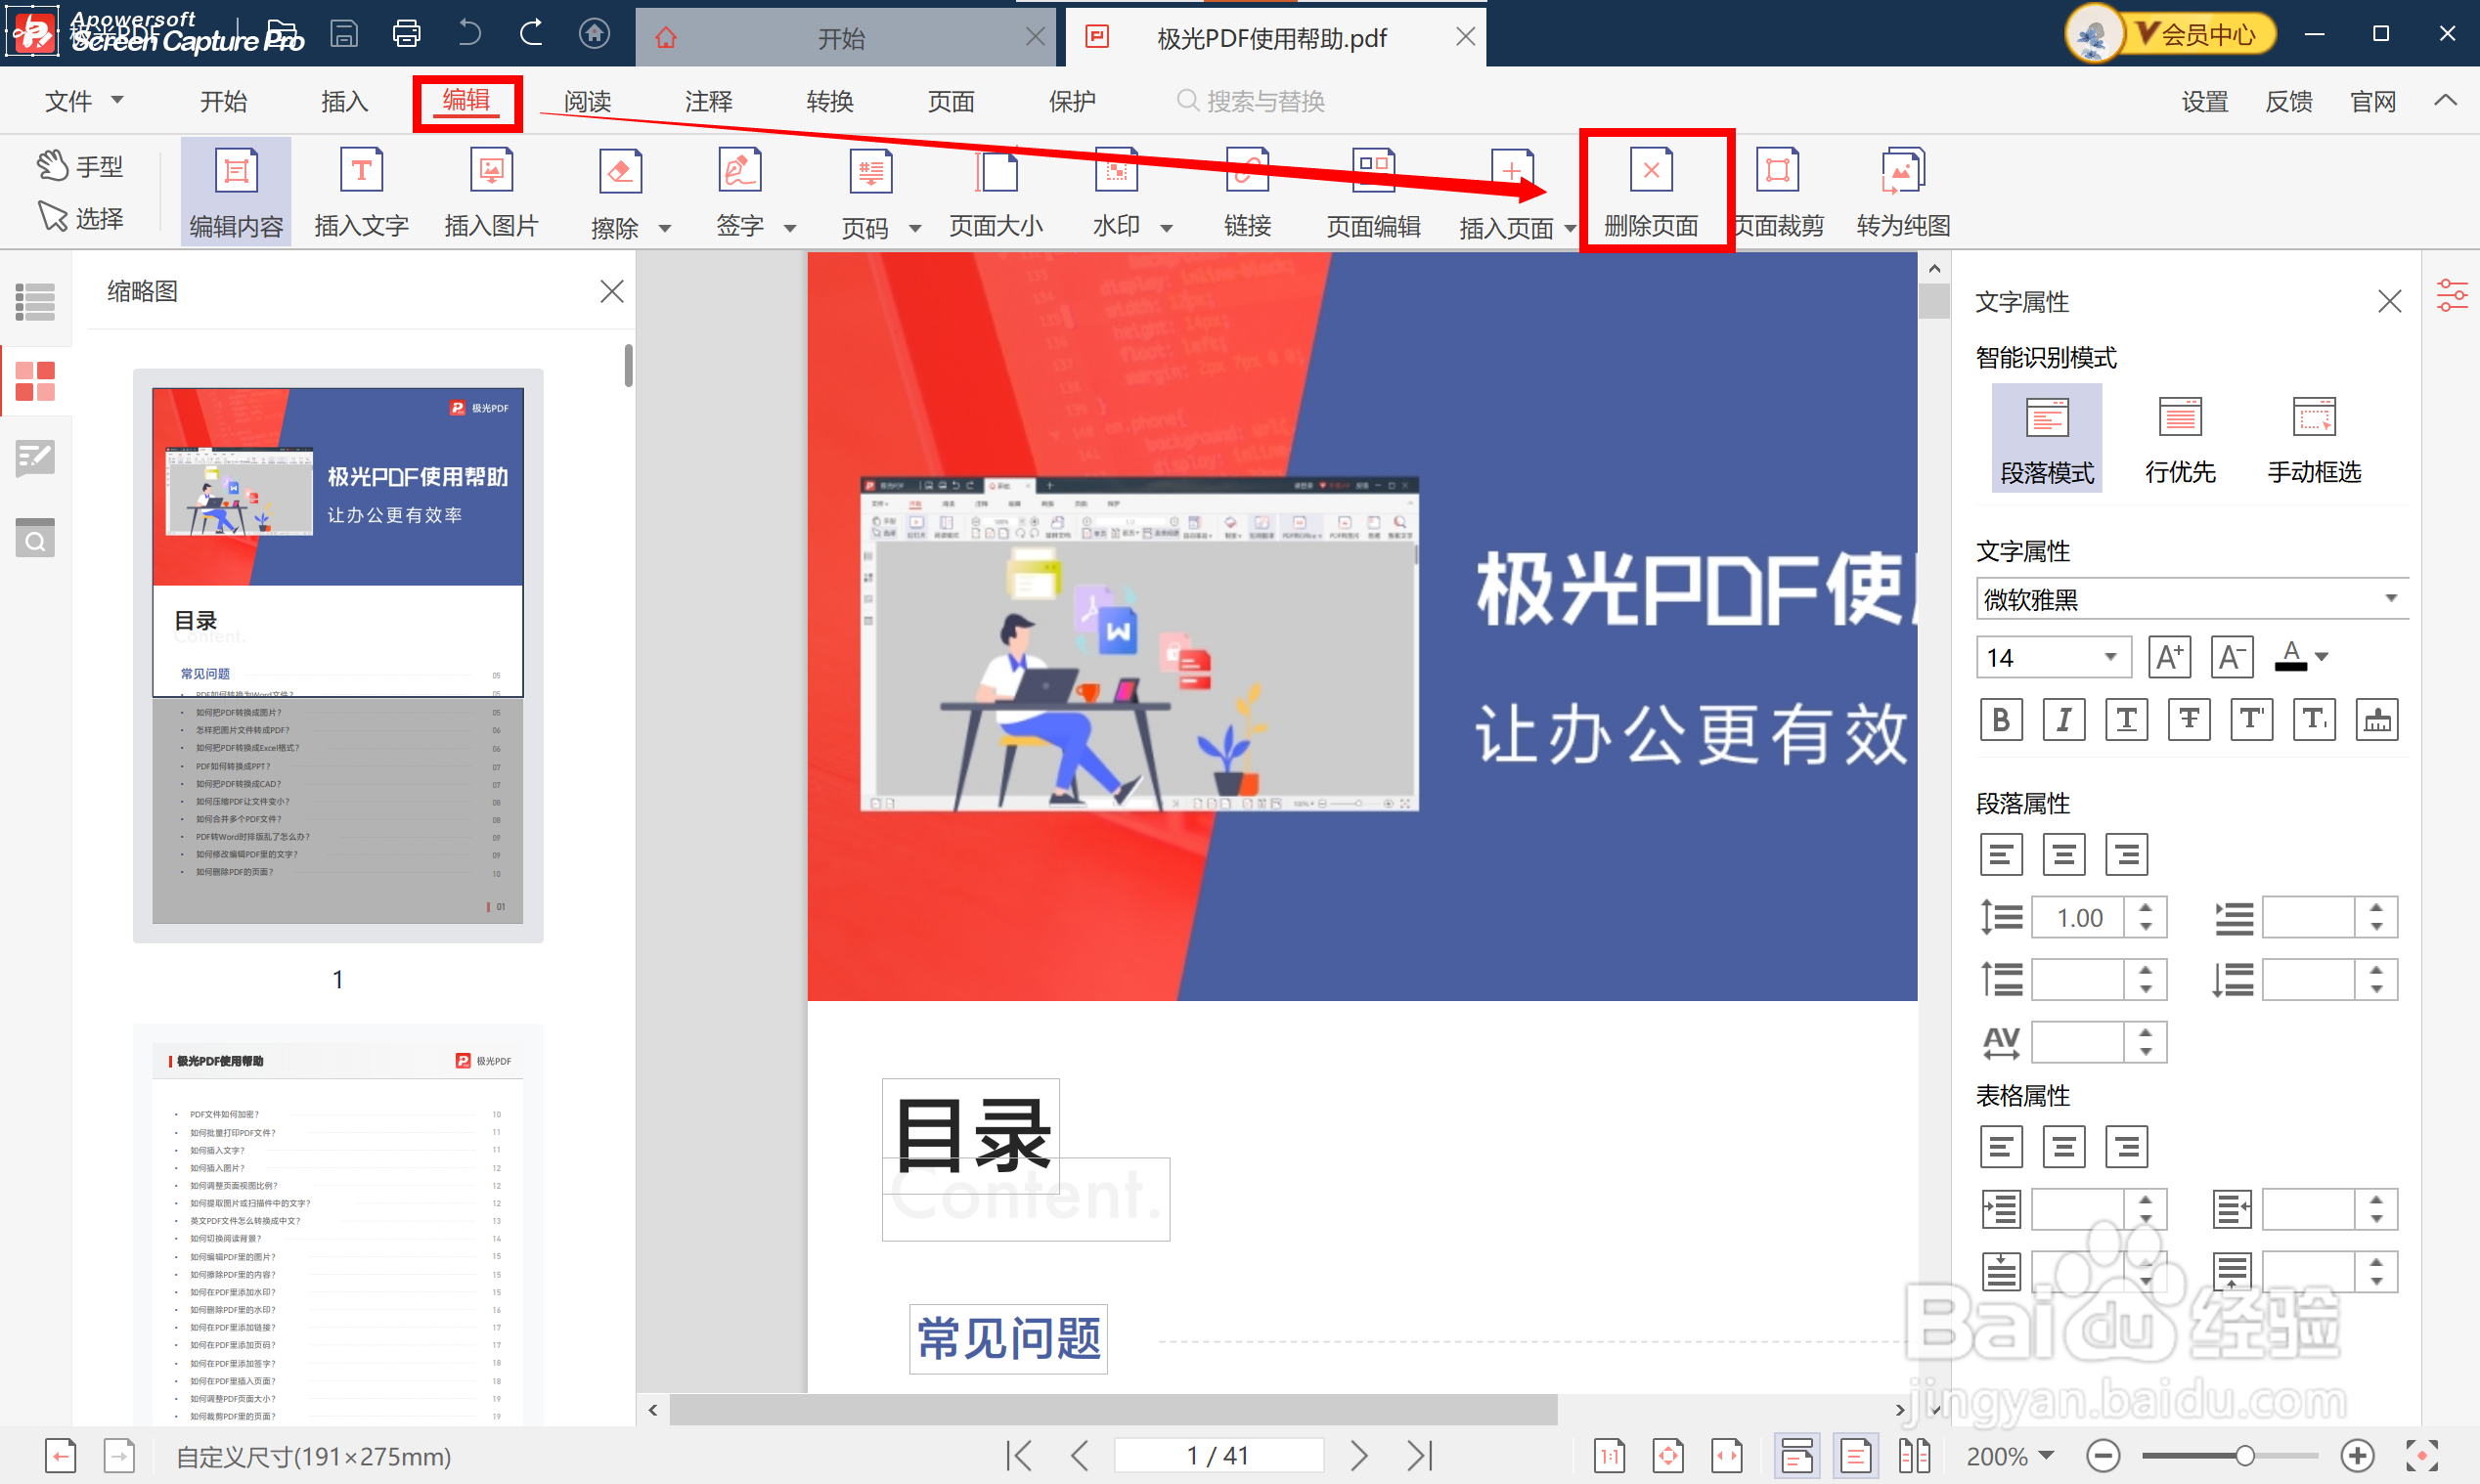Click the font color swatch
Viewport: 2480px width, 1484px height.
[2290, 657]
